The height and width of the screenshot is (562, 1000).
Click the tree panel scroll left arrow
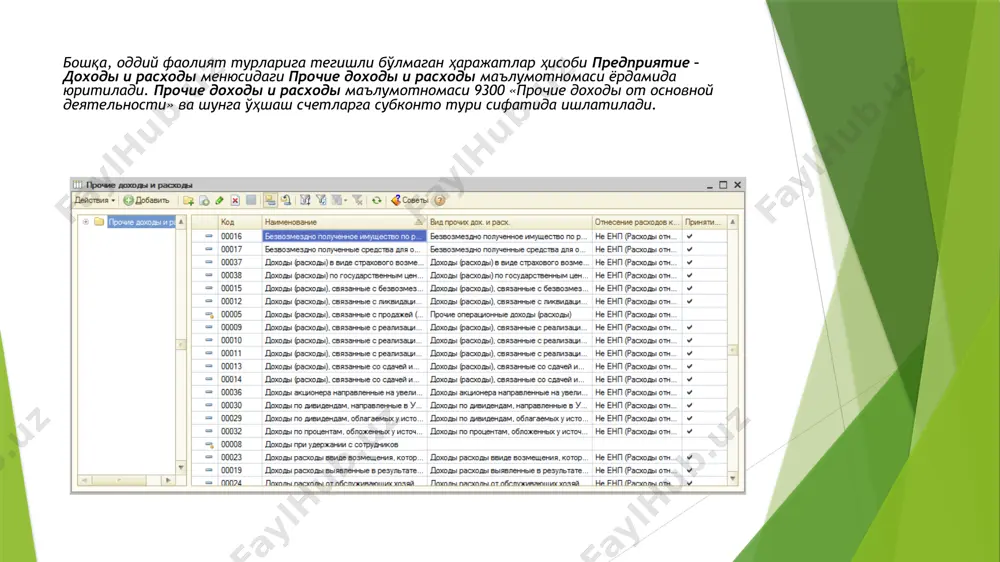click(85, 480)
